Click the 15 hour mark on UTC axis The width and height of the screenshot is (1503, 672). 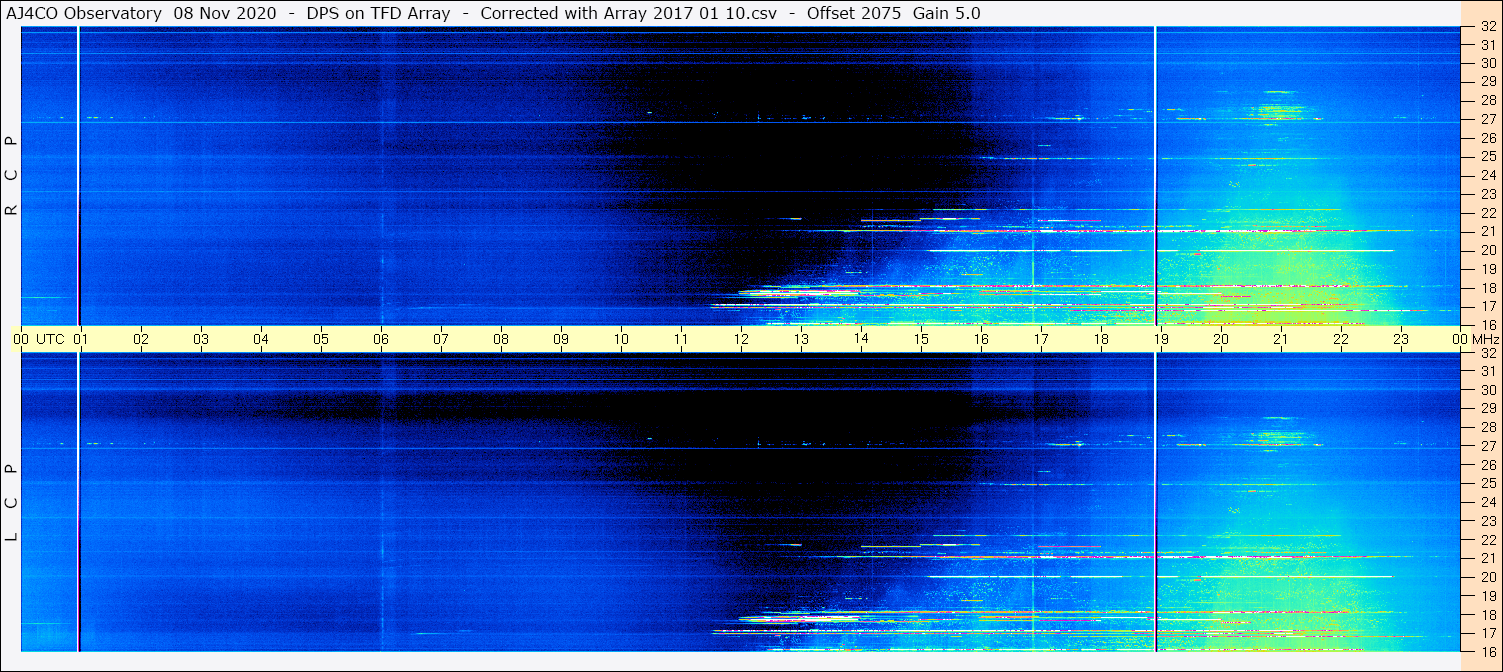921,339
